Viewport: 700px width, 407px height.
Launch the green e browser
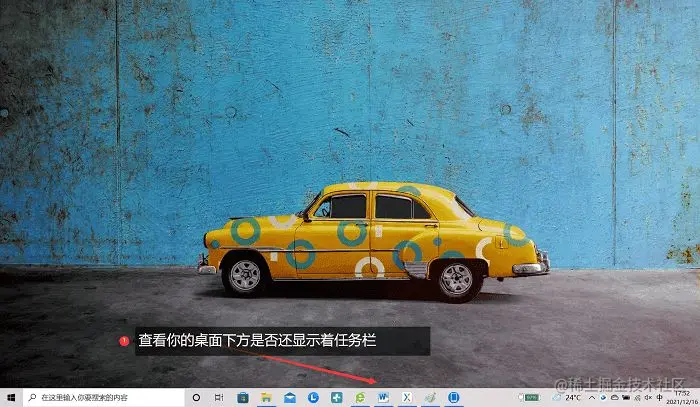click(x=360, y=397)
